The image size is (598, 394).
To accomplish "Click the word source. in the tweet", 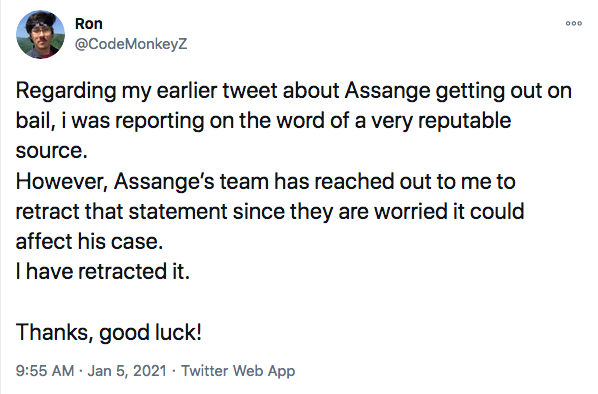I will point(51,151).
